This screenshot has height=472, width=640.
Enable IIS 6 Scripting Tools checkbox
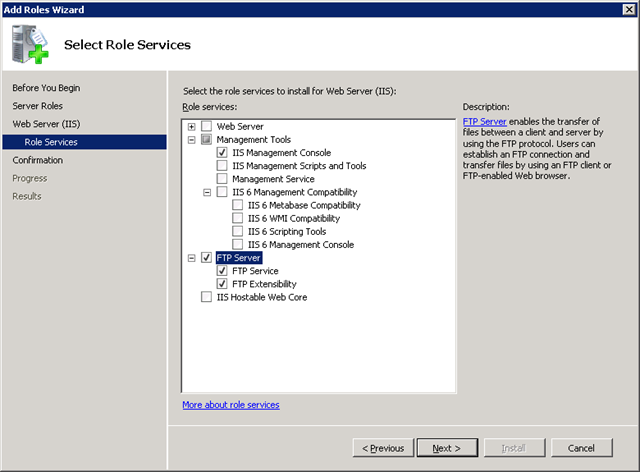pos(238,231)
